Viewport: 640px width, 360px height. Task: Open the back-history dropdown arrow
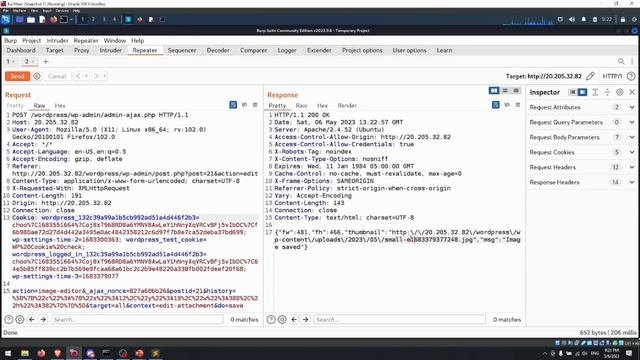pyautogui.click(x=86, y=76)
